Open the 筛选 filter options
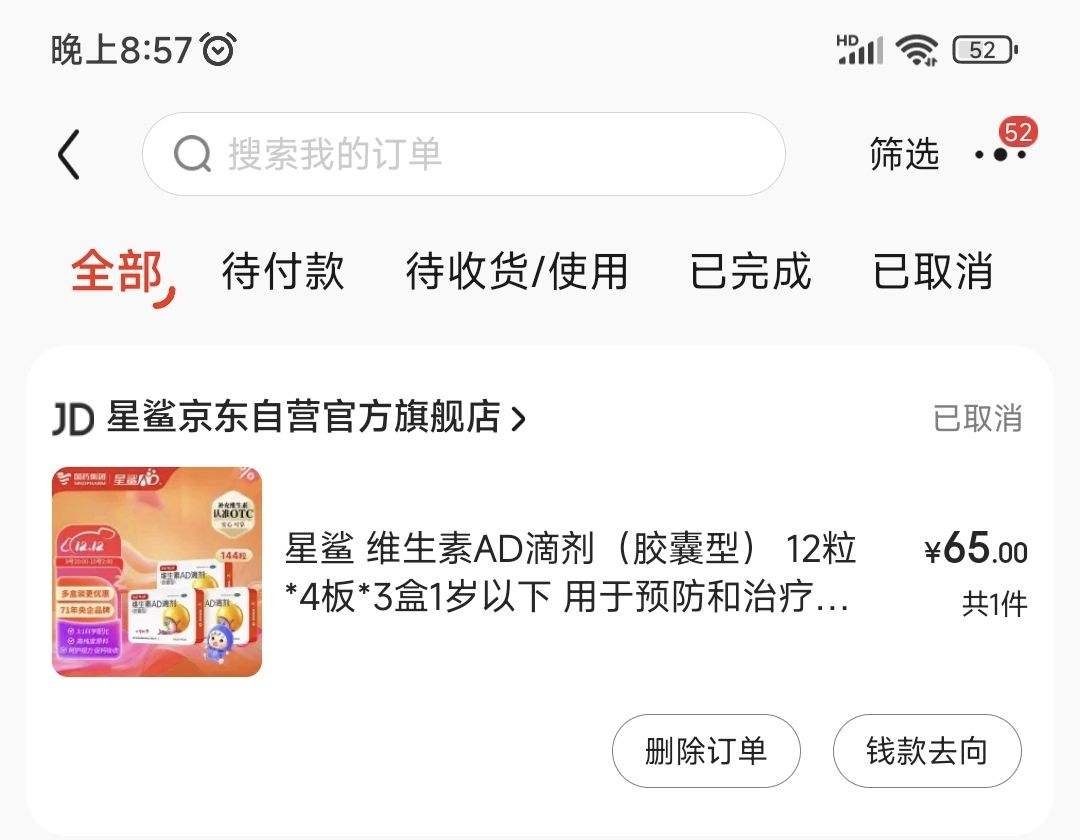1080x840 pixels. coord(904,154)
